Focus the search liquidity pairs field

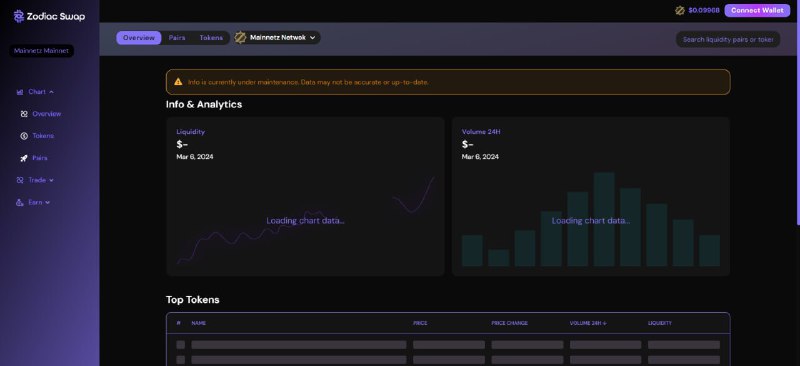coord(728,39)
